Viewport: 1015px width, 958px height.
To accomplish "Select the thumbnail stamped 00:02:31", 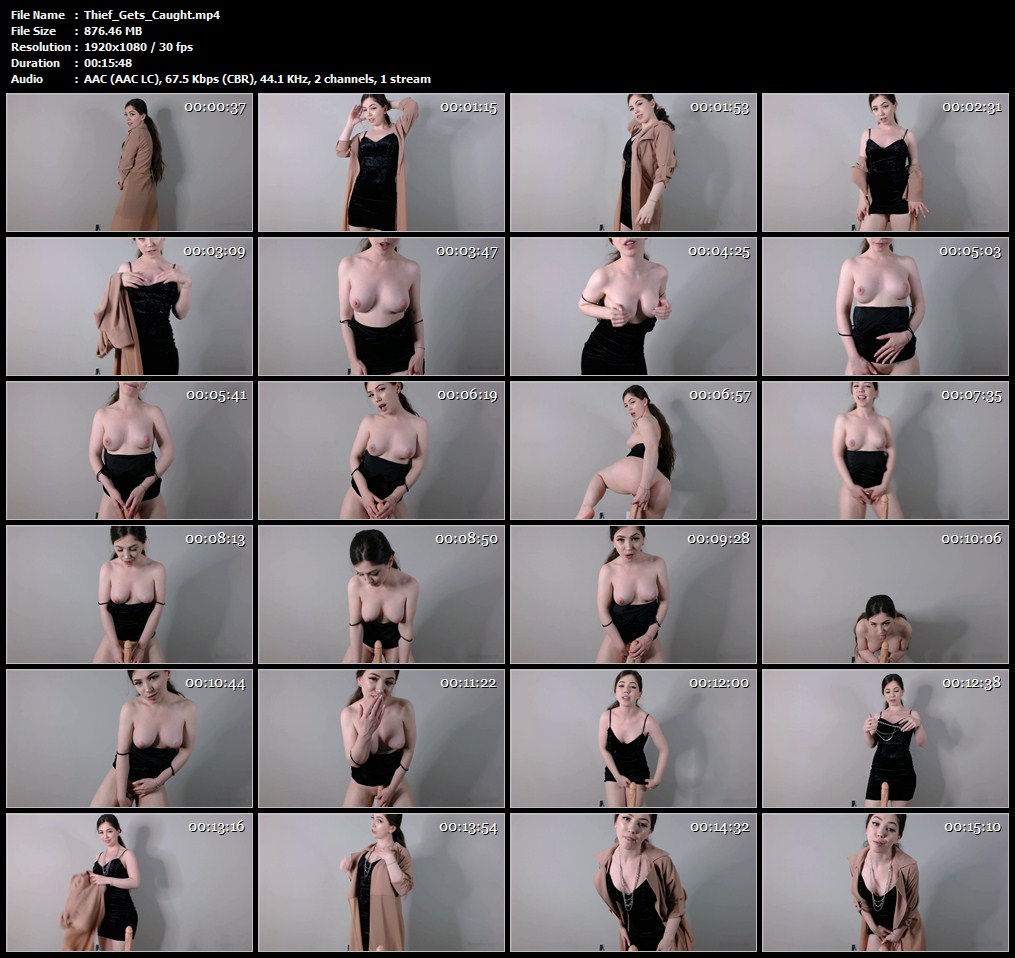I will pyautogui.click(x=885, y=162).
